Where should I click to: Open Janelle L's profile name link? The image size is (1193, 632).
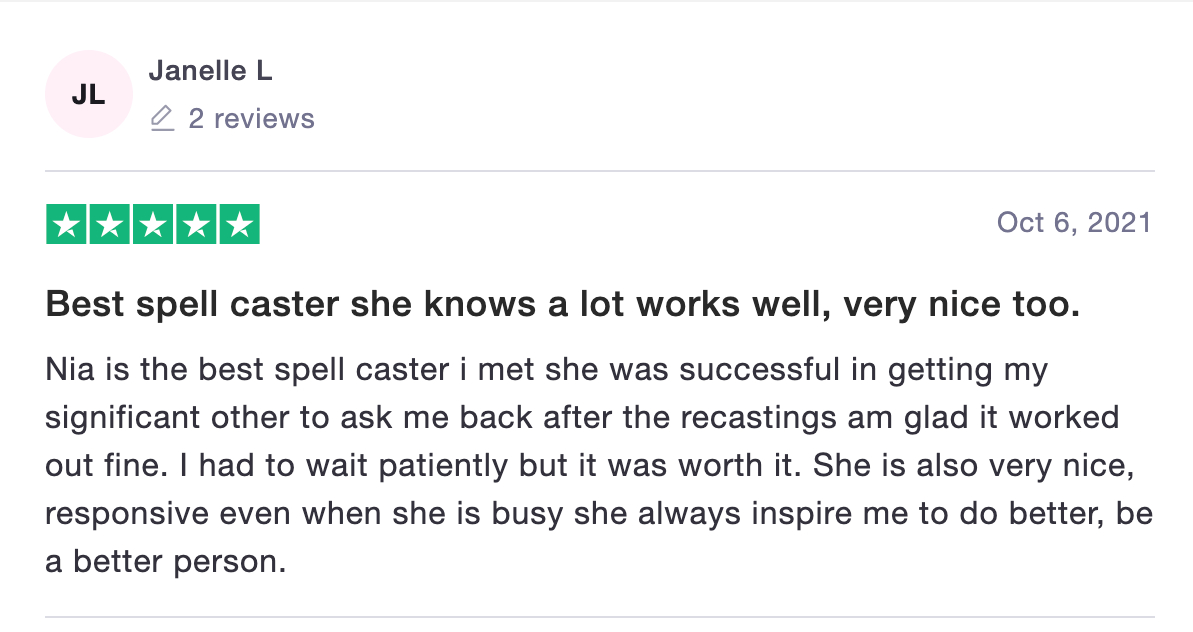point(211,71)
